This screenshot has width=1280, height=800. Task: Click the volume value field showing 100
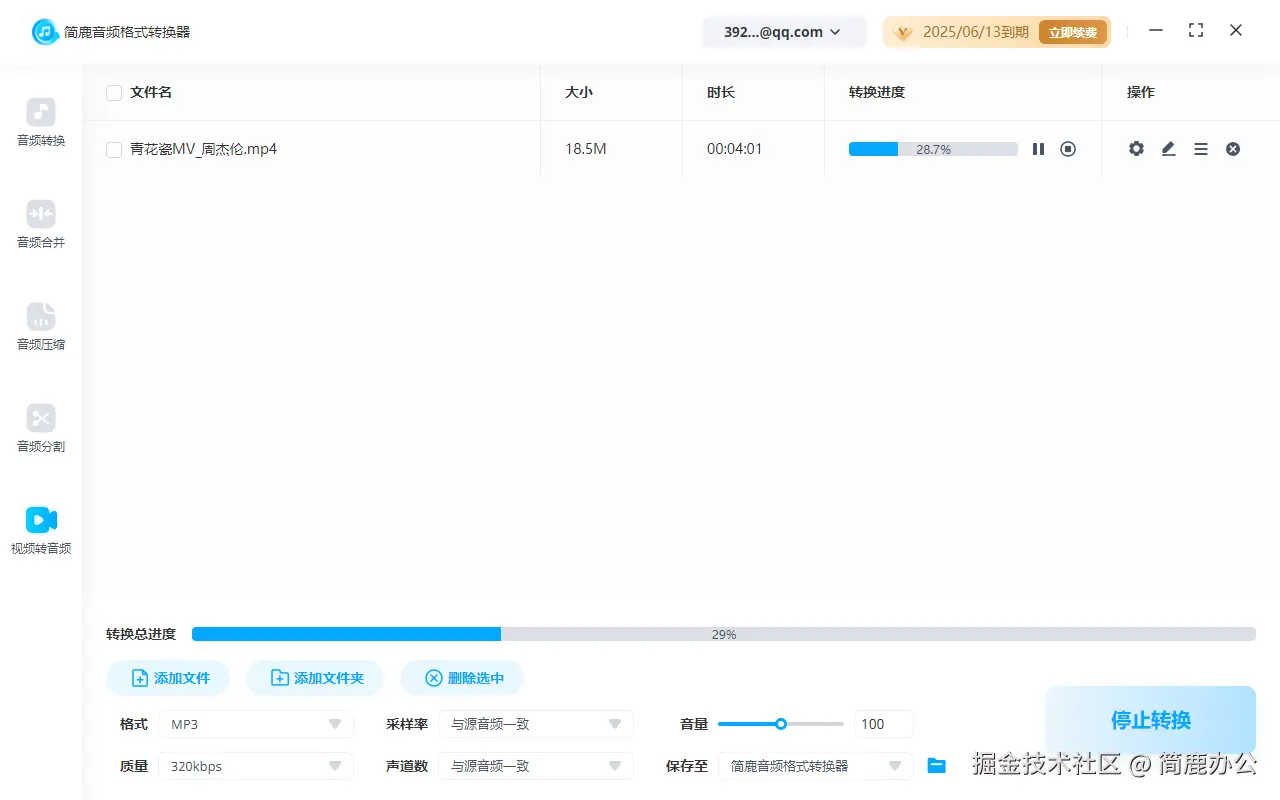pos(884,724)
